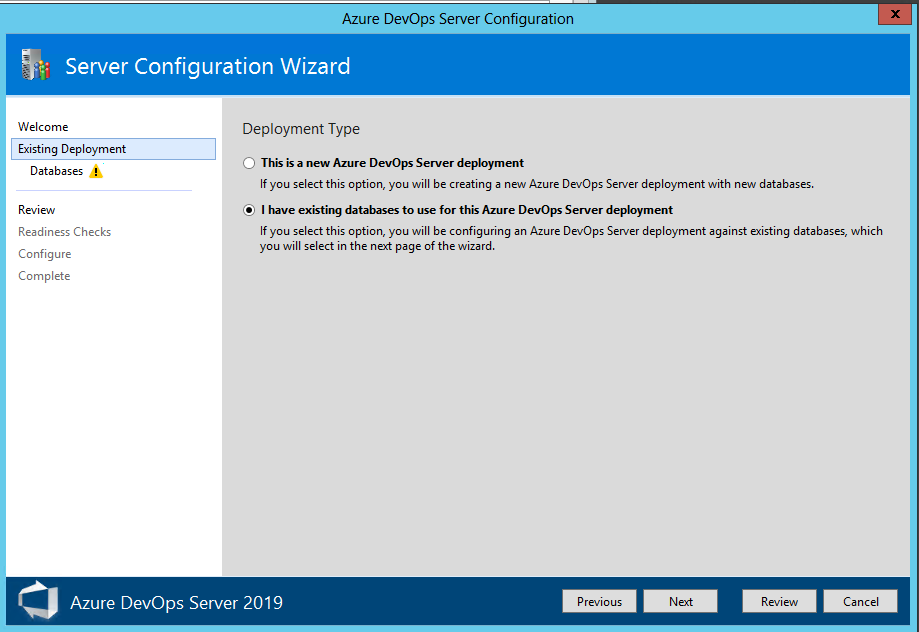Open the Welcome step in the sidebar
This screenshot has width=919, height=632.
pos(42,126)
